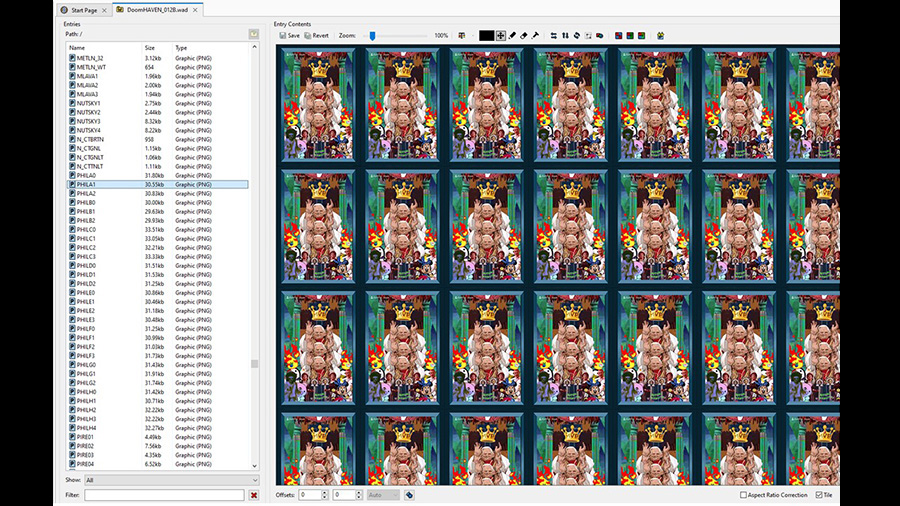The image size is (900, 506).
Task: Go up a directory with the folder button
Action: pyautogui.click(x=254, y=34)
